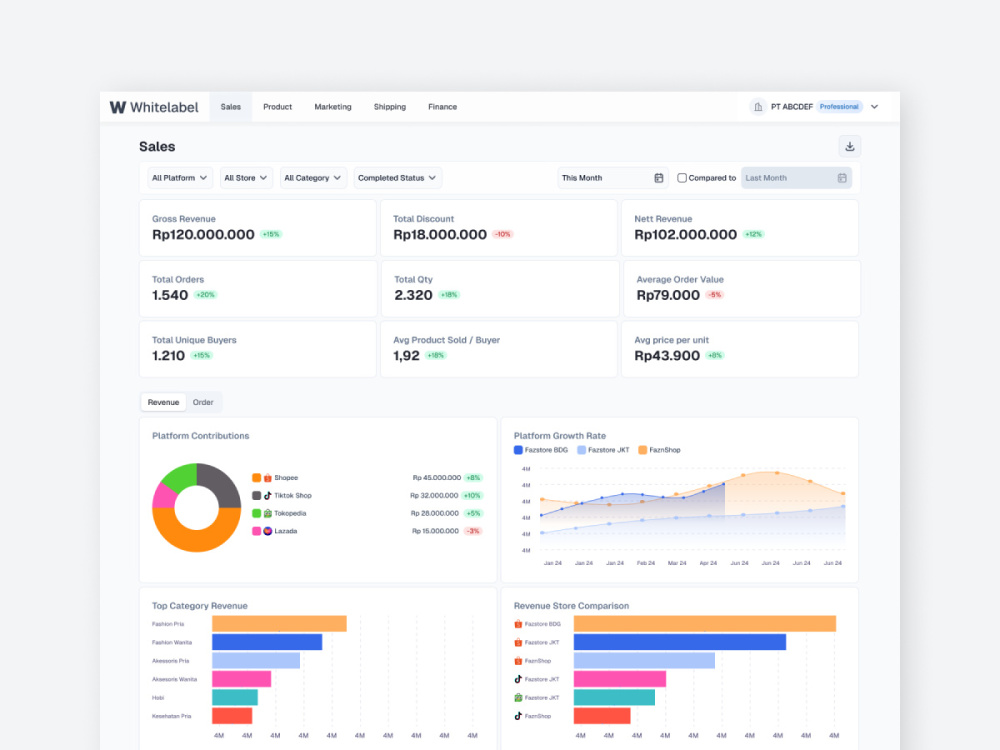The image size is (1000, 750).
Task: Click the Fashion Pria orange bar
Action: point(279,624)
